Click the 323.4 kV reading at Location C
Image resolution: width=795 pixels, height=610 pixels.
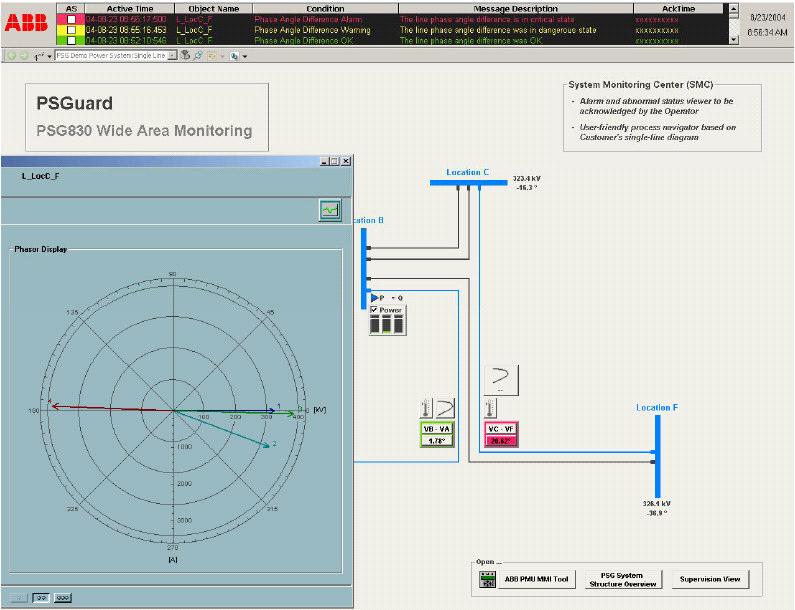pyautogui.click(x=526, y=178)
